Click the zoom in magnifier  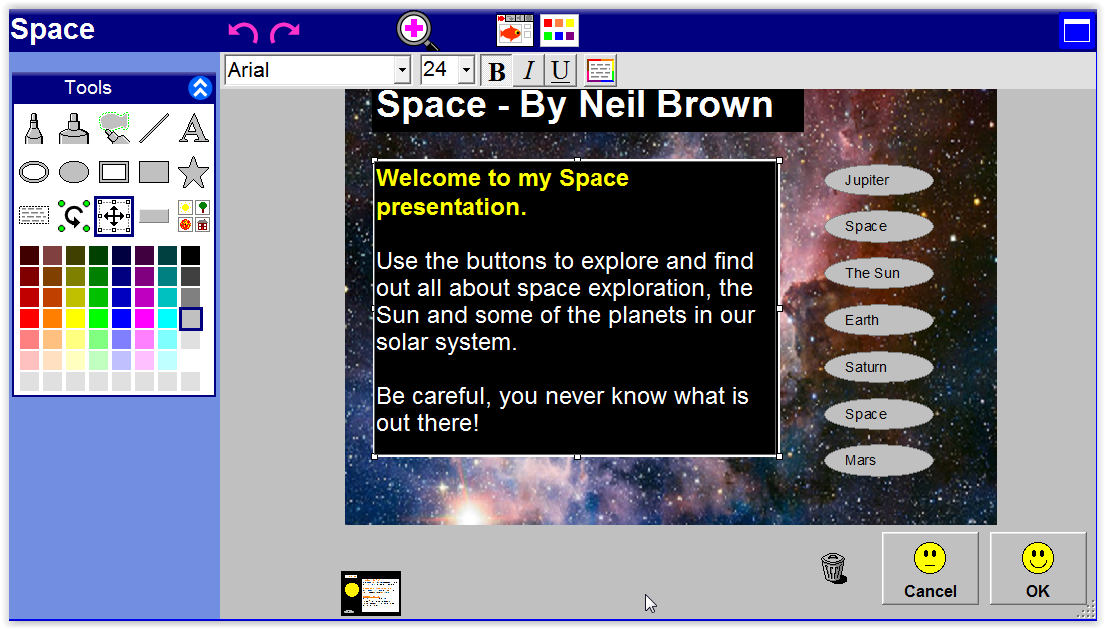pos(416,31)
